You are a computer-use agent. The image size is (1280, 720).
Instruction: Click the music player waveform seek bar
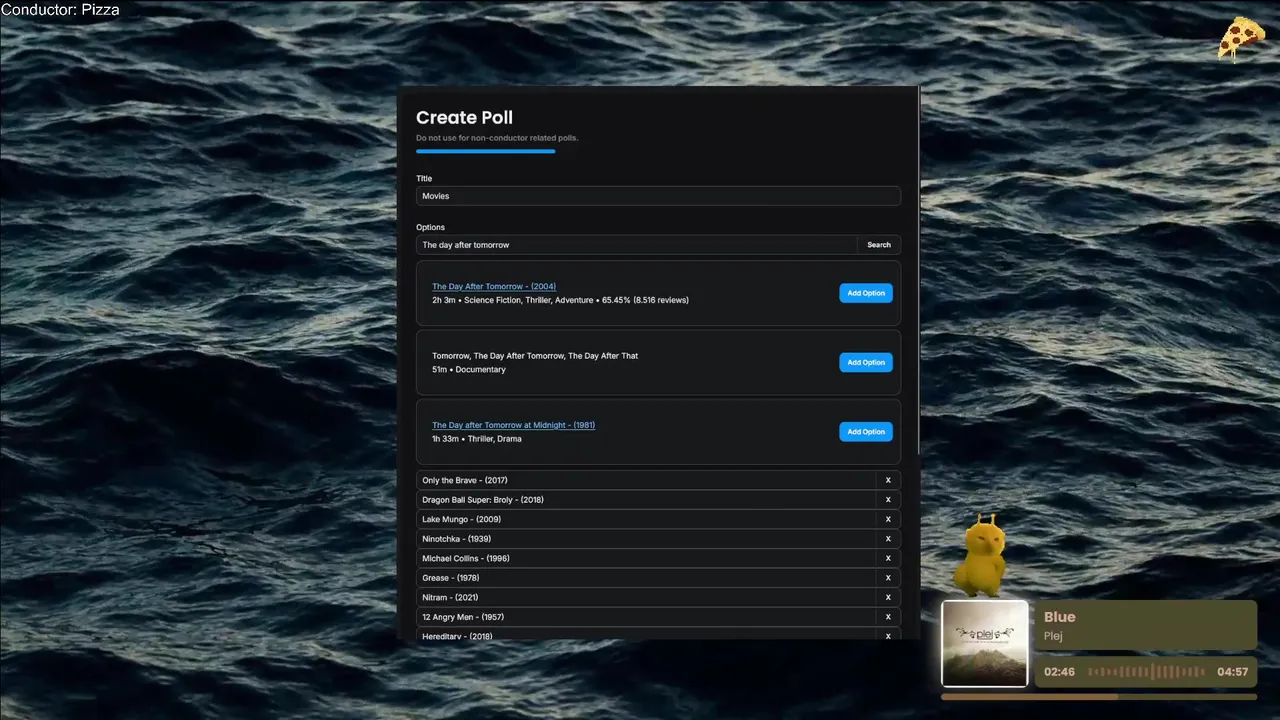coord(1146,672)
